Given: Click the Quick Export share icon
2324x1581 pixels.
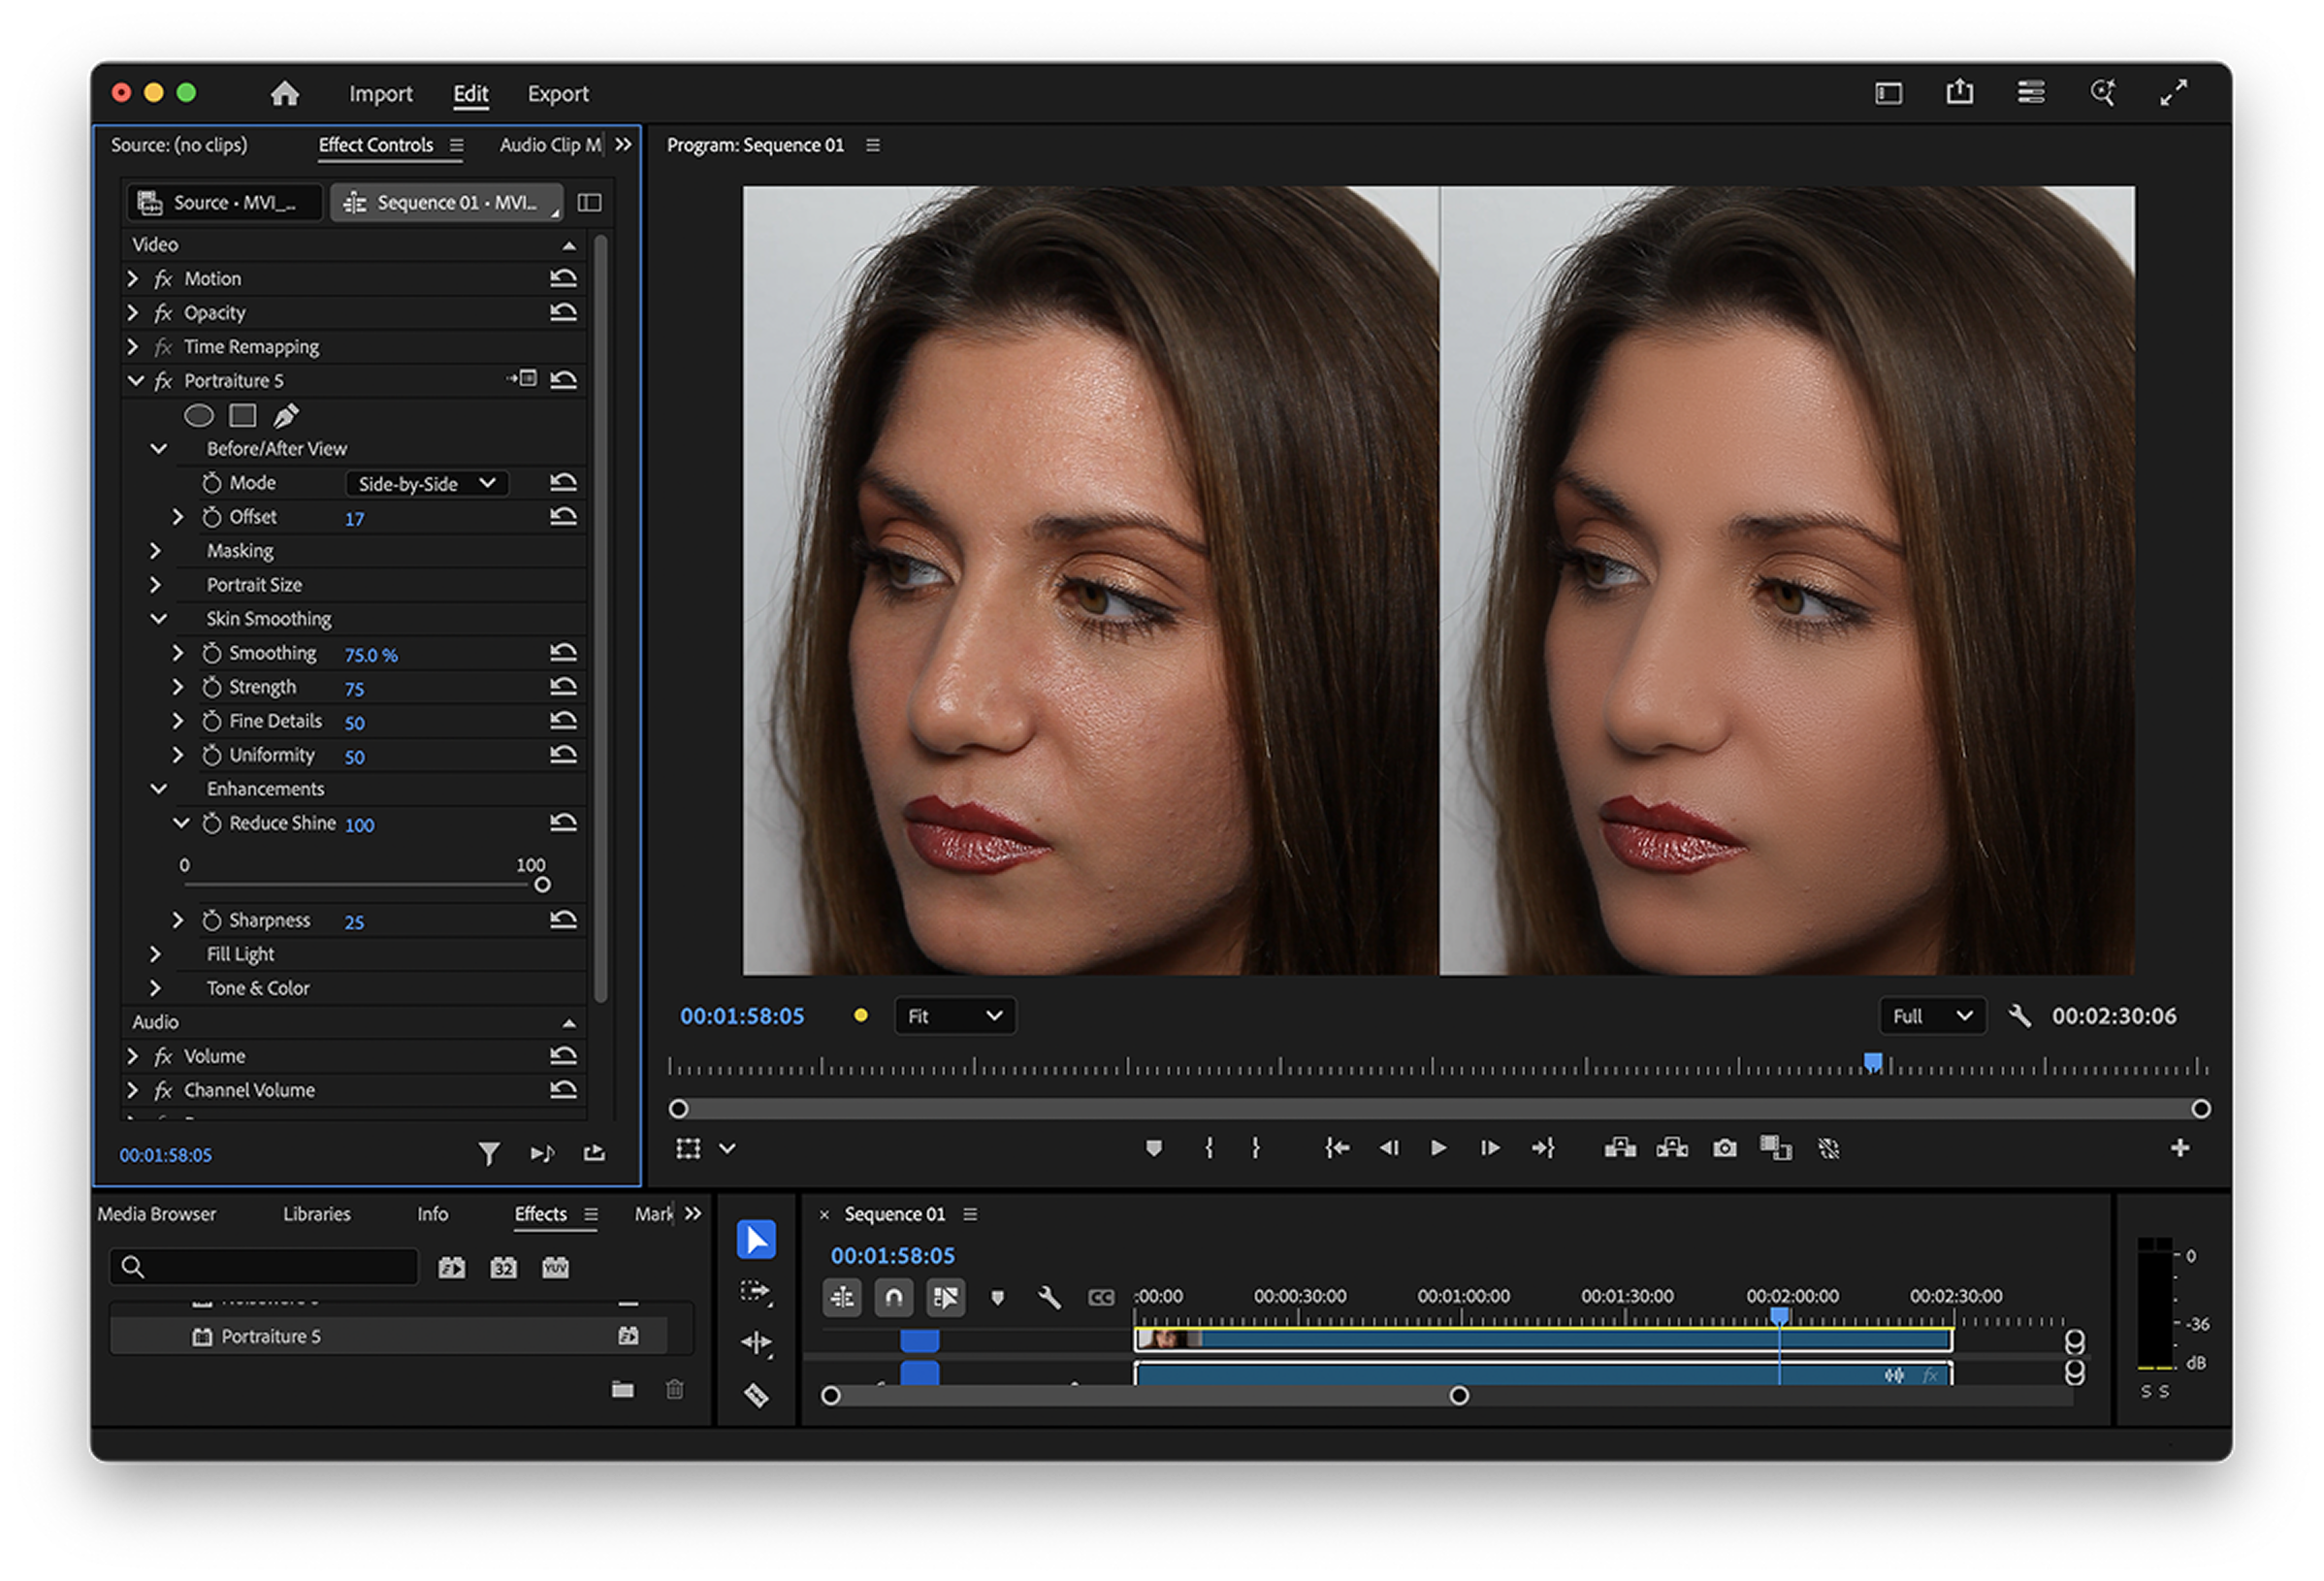Looking at the screenshot, I should 1959,93.
